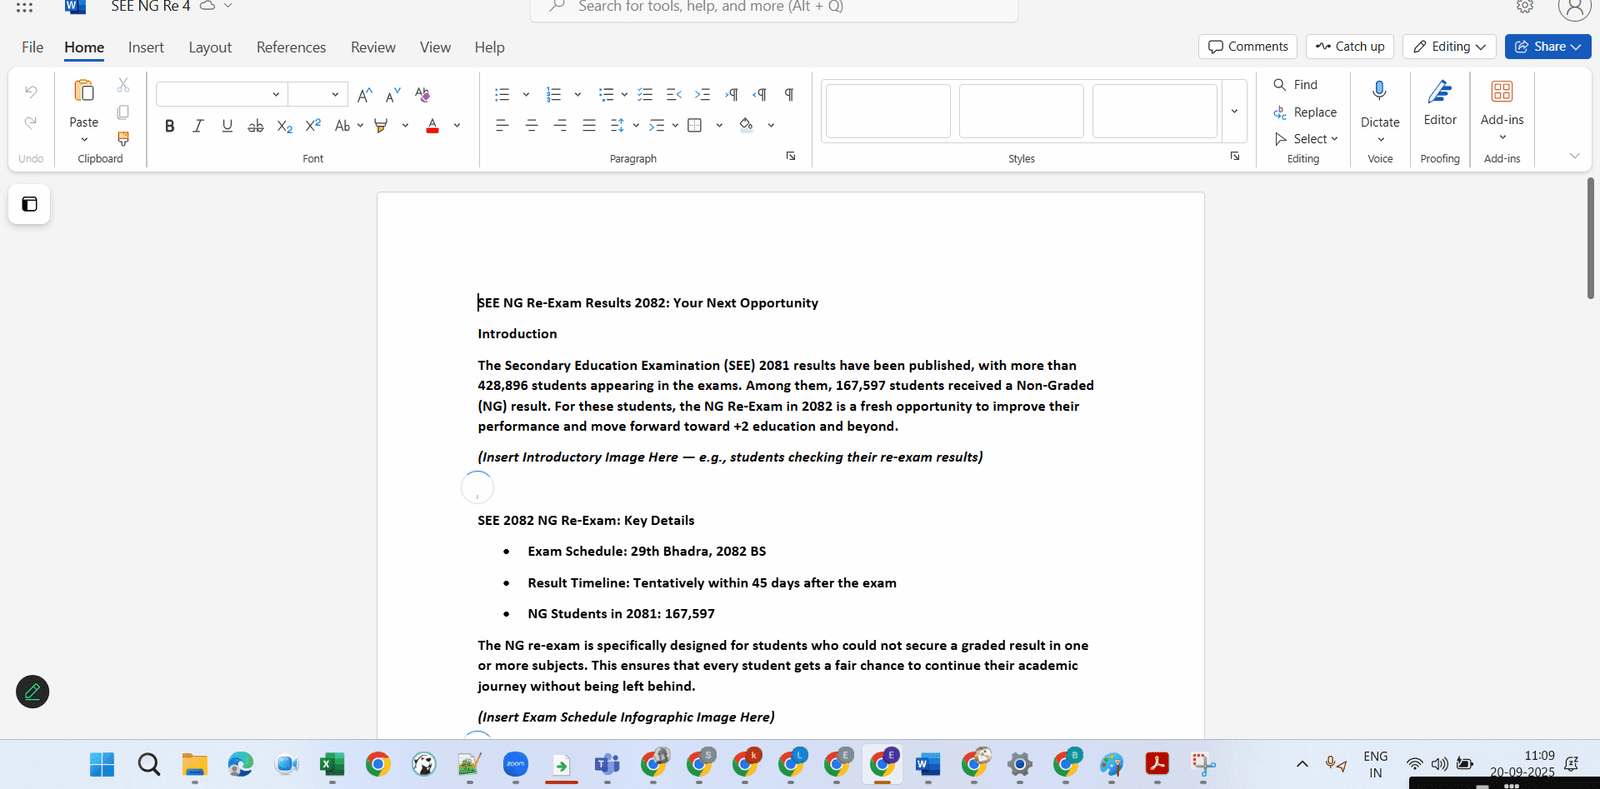Viewport: 1600px width, 789px height.
Task: Click the Catch up button
Action: pos(1349,47)
